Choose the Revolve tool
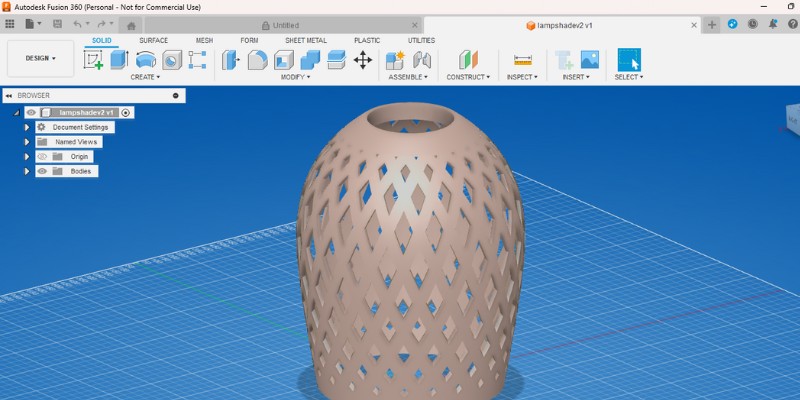Image resolution: width=800 pixels, height=400 pixels. pos(146,60)
